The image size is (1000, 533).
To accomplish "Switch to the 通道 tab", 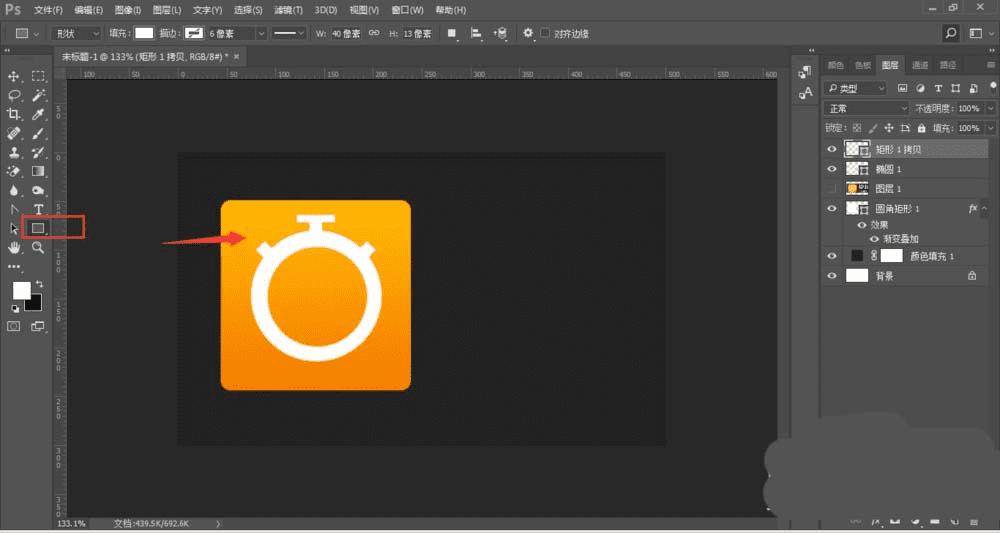I will tap(919, 65).
